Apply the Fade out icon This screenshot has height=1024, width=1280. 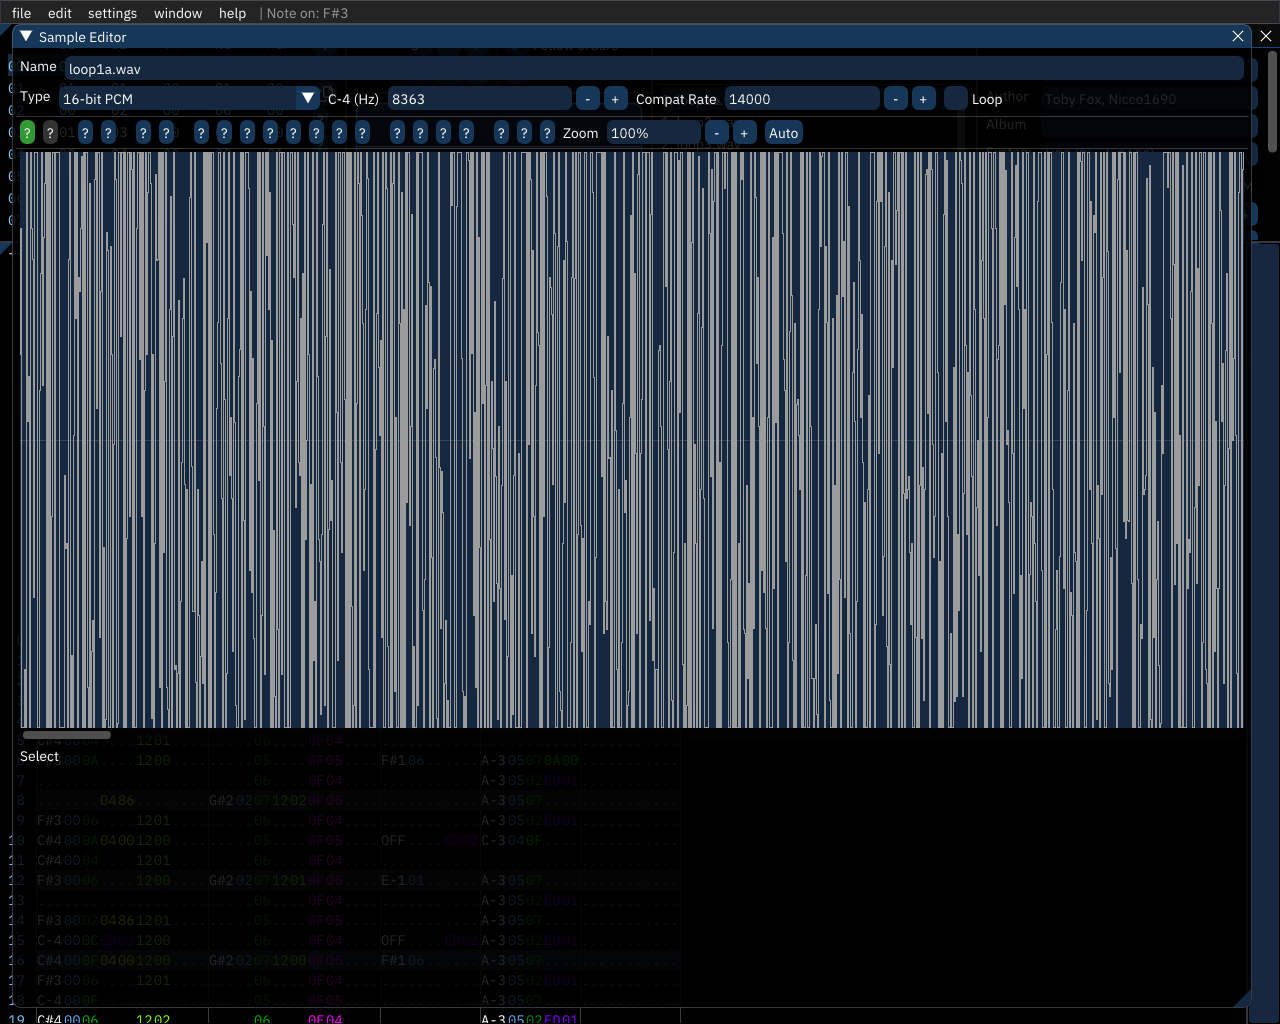[x=270, y=133]
